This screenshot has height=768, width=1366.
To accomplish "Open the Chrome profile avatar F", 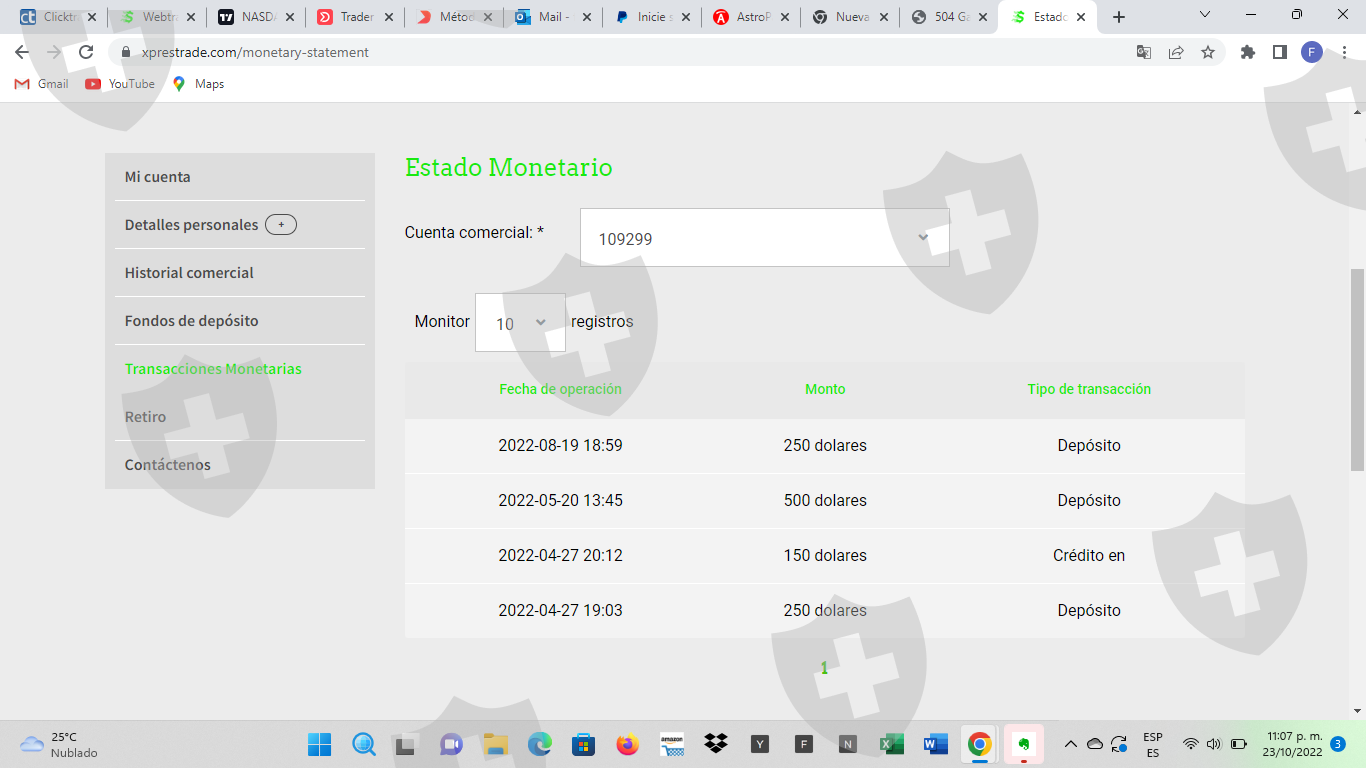I will [1312, 52].
